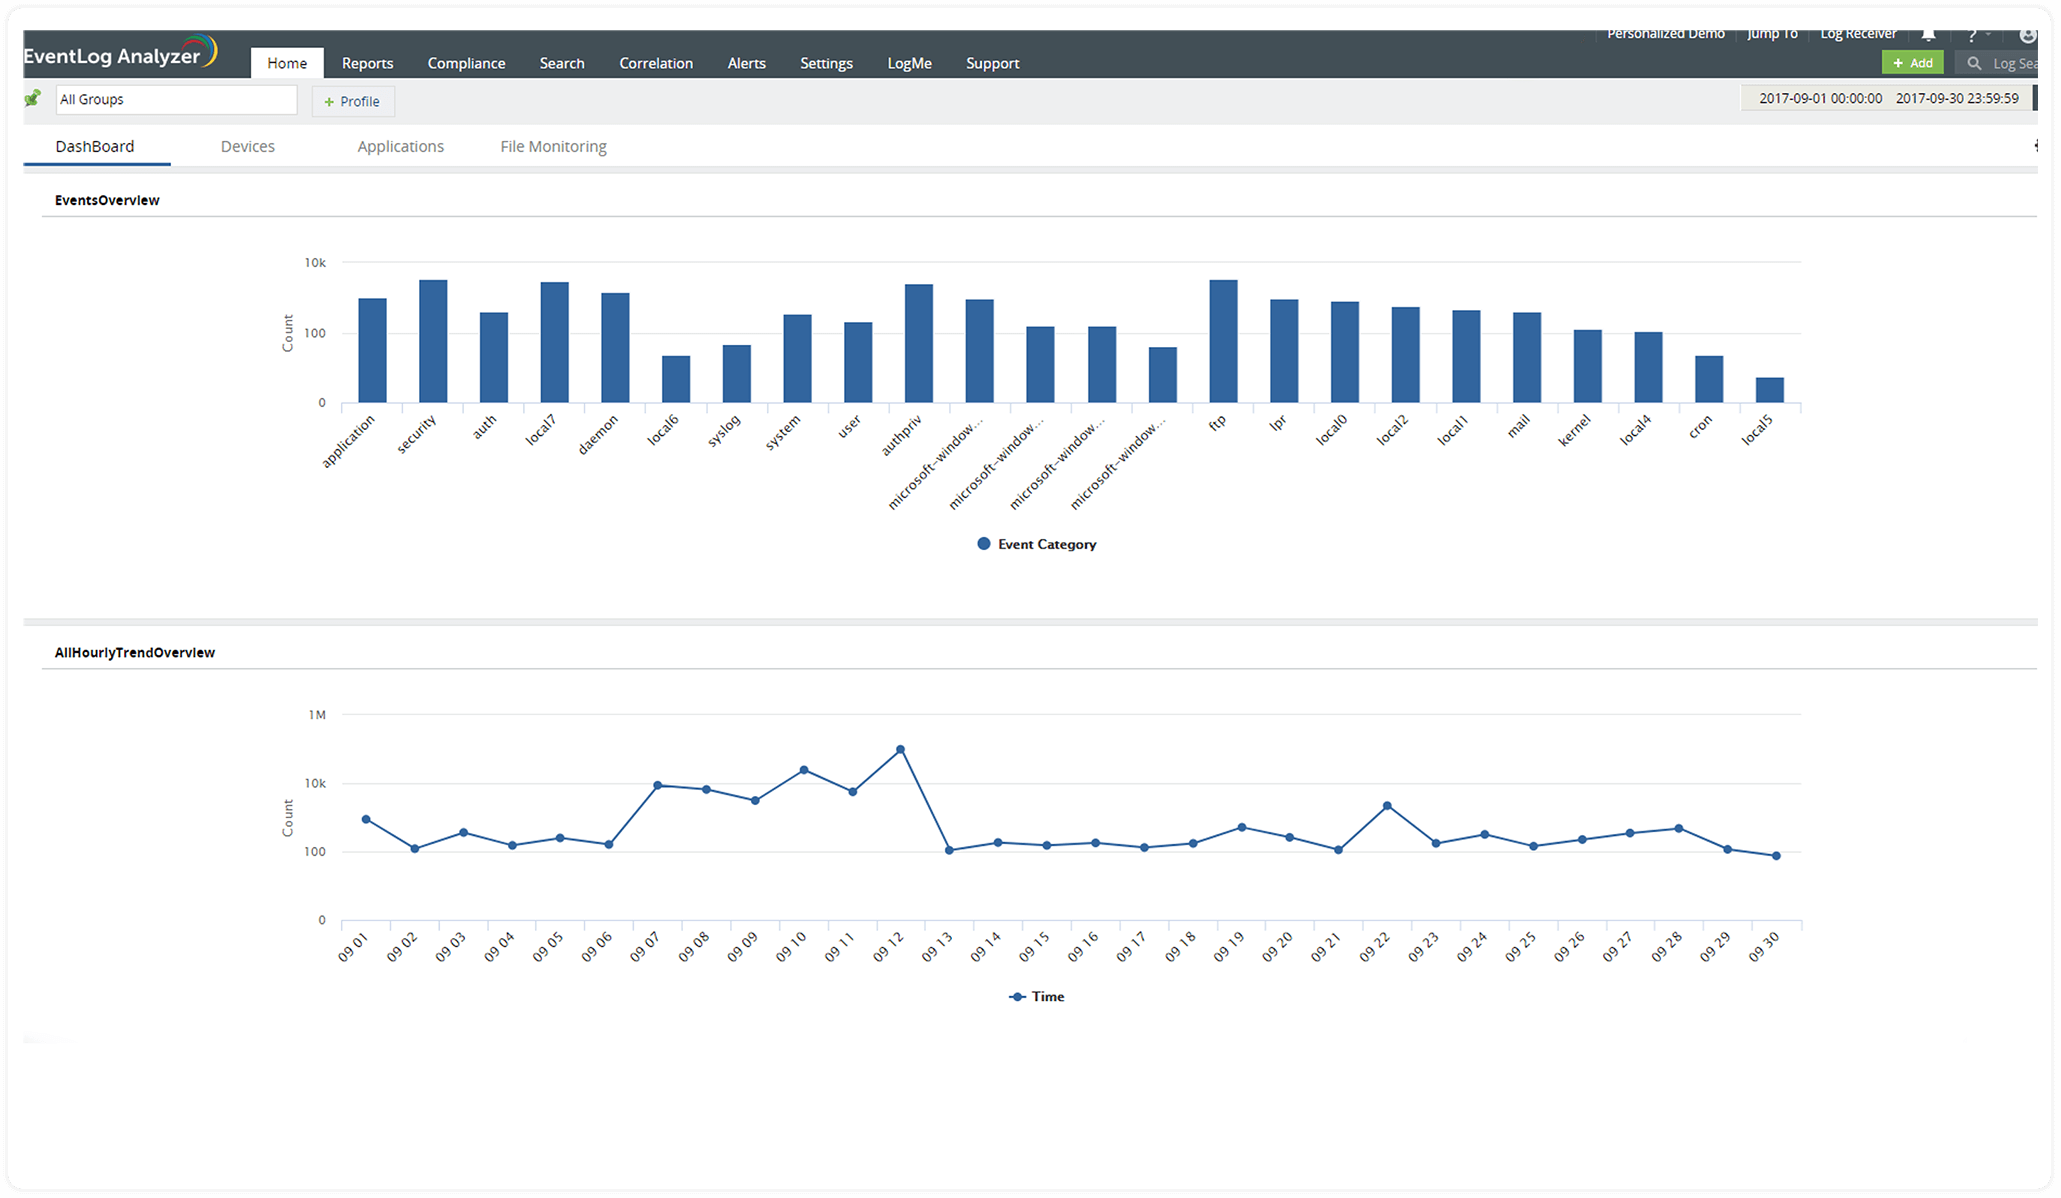Viewport: 2061px width, 1198px height.
Task: Switch to the Correlation tab
Action: point(656,63)
